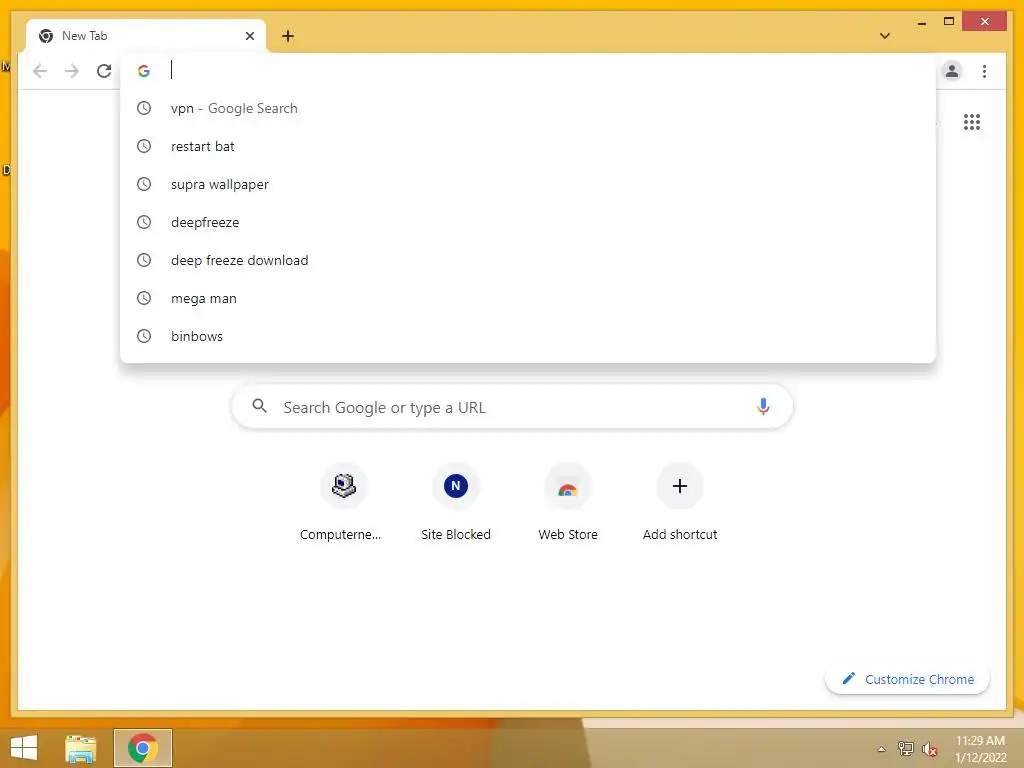
Task: Select the New Tab tab
Action: (146, 36)
